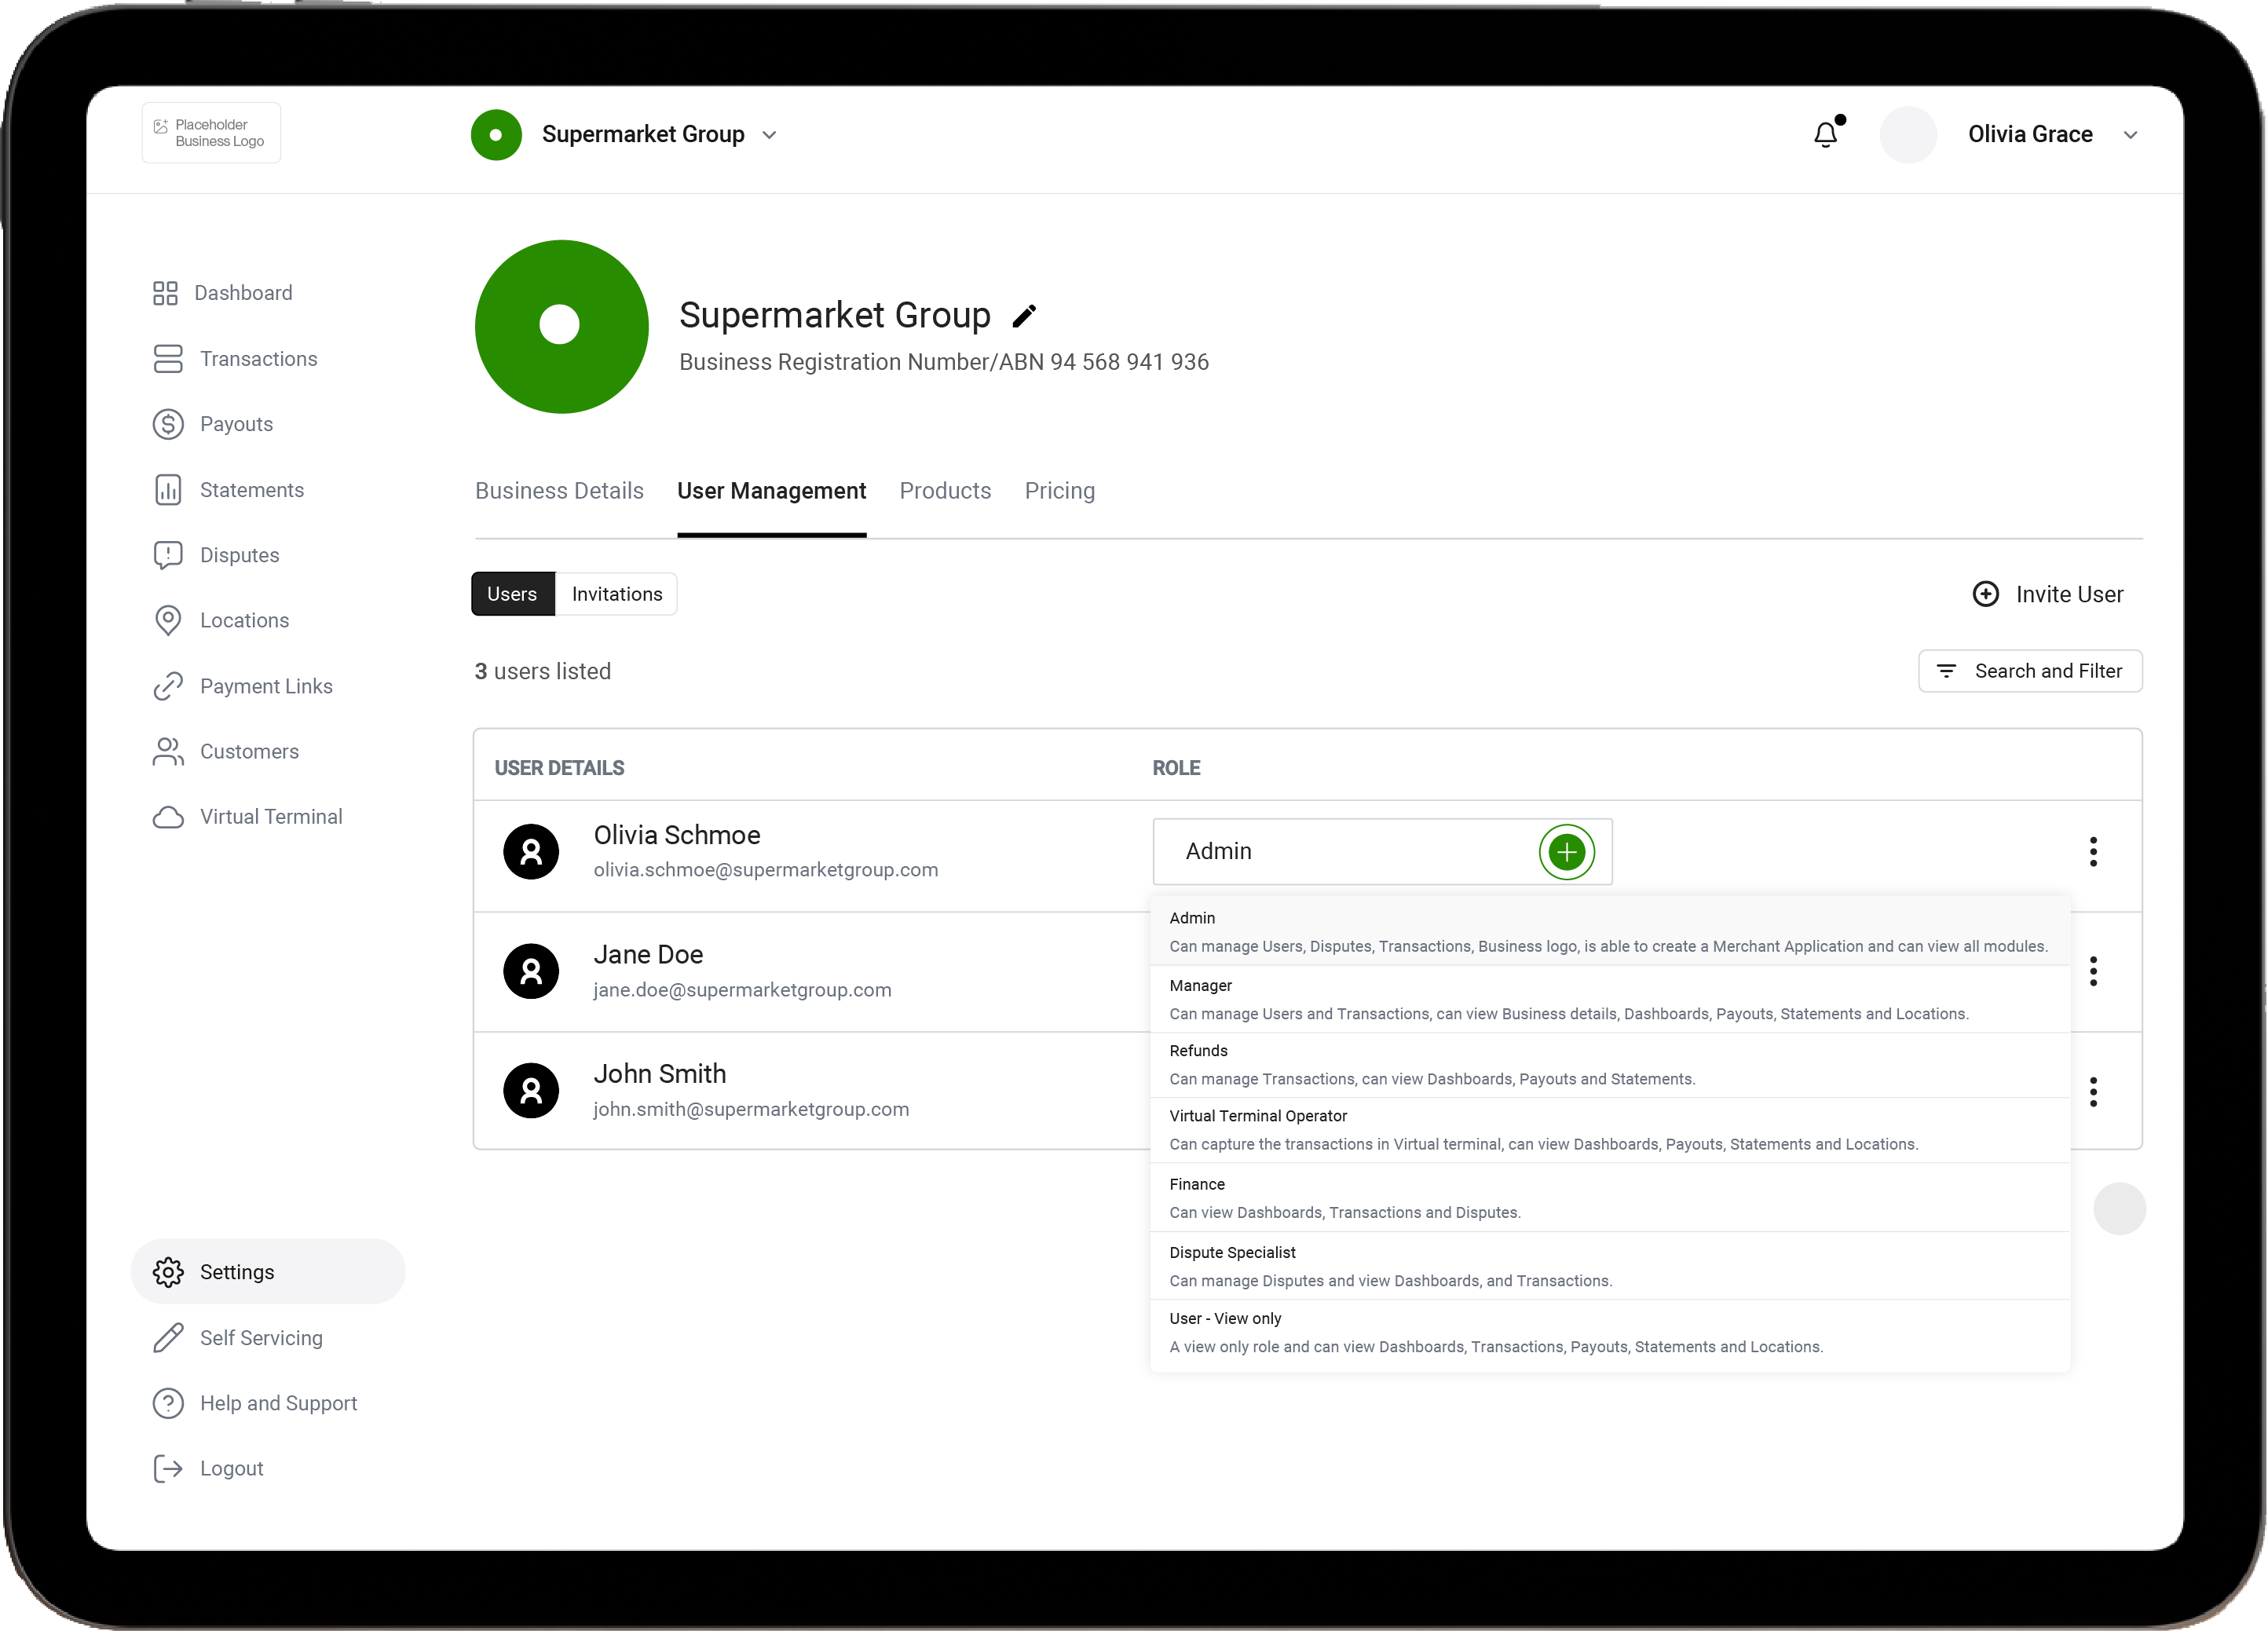Open the Self Servicing link
This screenshot has height=1631, width=2268.
[261, 1338]
